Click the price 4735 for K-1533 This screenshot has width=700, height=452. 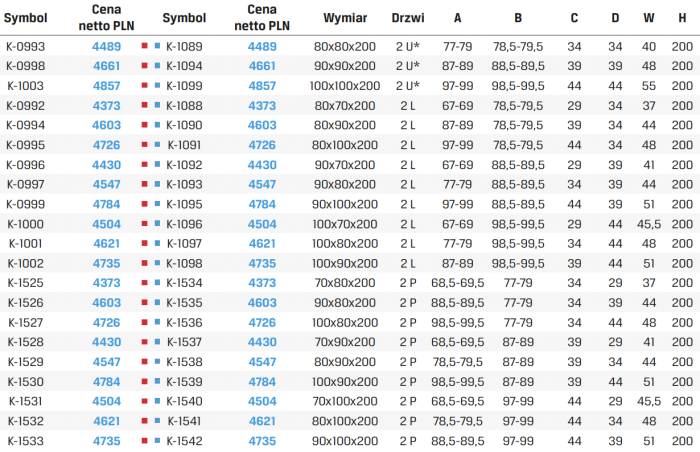[x=106, y=441]
